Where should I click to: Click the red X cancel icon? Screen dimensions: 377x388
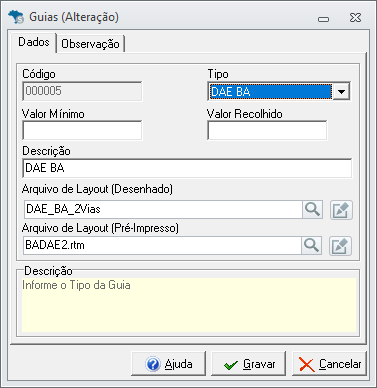coord(307,364)
